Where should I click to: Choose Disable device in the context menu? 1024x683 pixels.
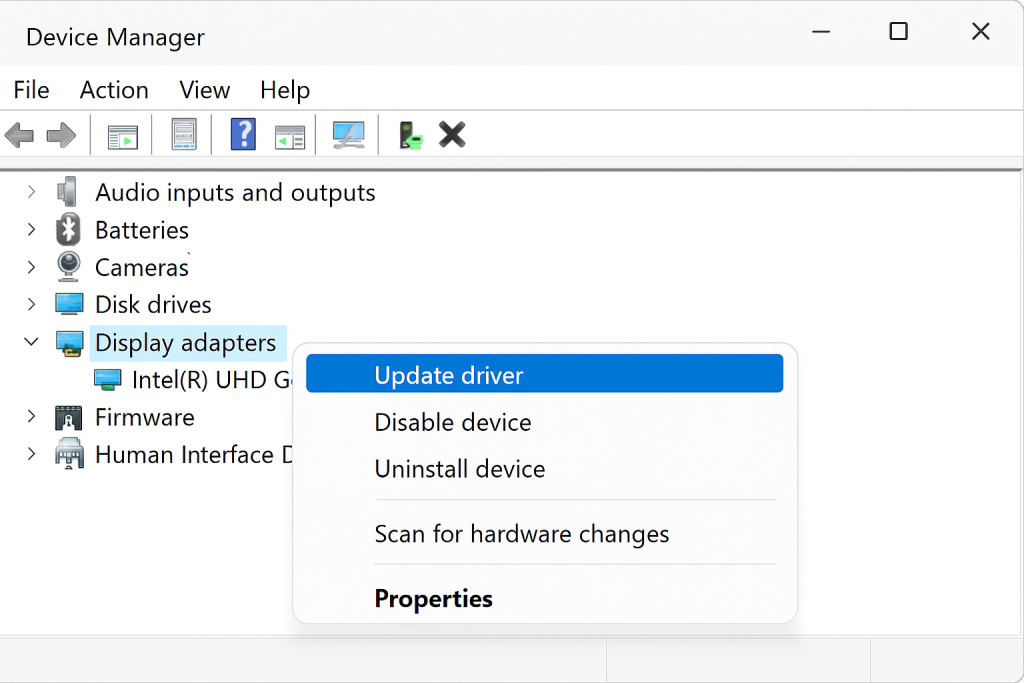(452, 422)
